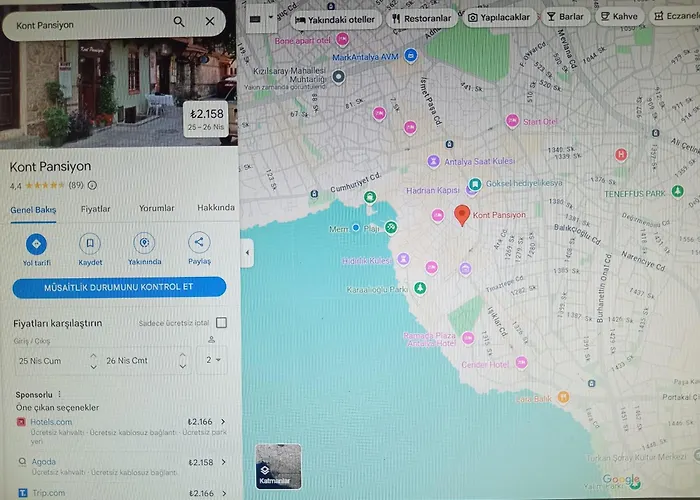Select Antalya Saat Kulesi marker
Screen dimensions: 700x500
pyautogui.click(x=433, y=161)
